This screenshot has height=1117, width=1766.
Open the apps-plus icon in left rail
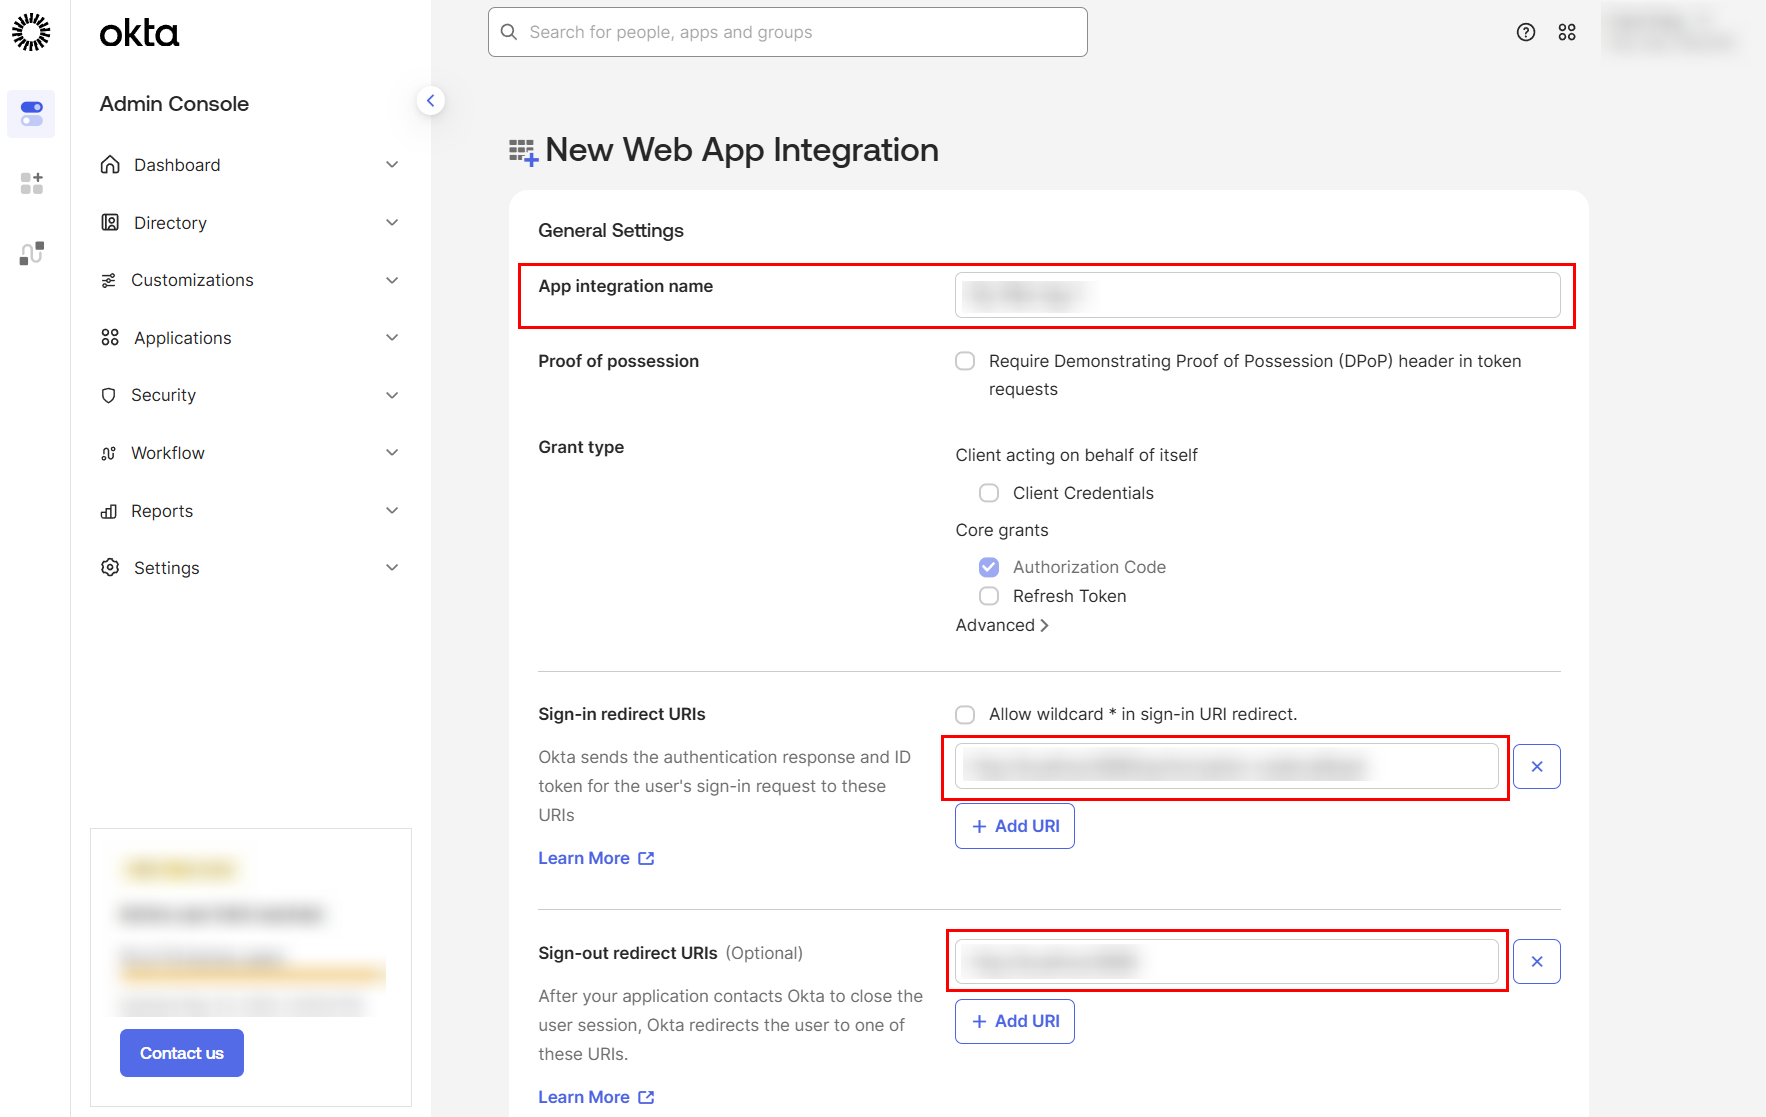tap(32, 183)
